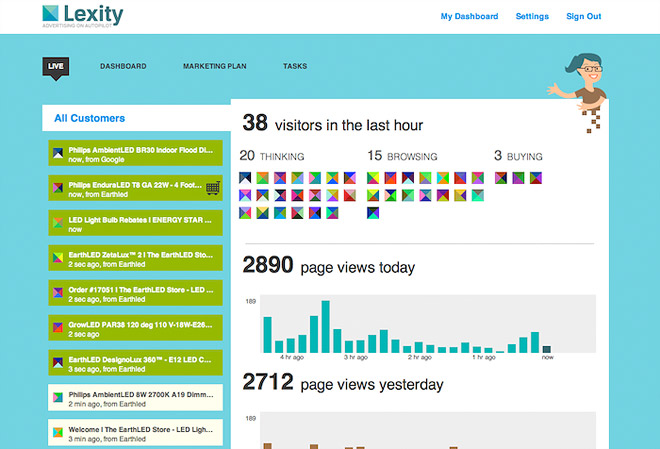Click the dark 'now' bar in today's chart
Viewport: 660px width, 449px height.
pyautogui.click(x=546, y=349)
